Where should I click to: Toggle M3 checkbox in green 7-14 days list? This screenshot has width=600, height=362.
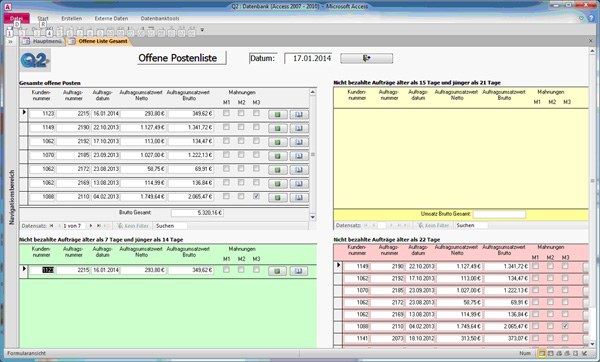256,270
